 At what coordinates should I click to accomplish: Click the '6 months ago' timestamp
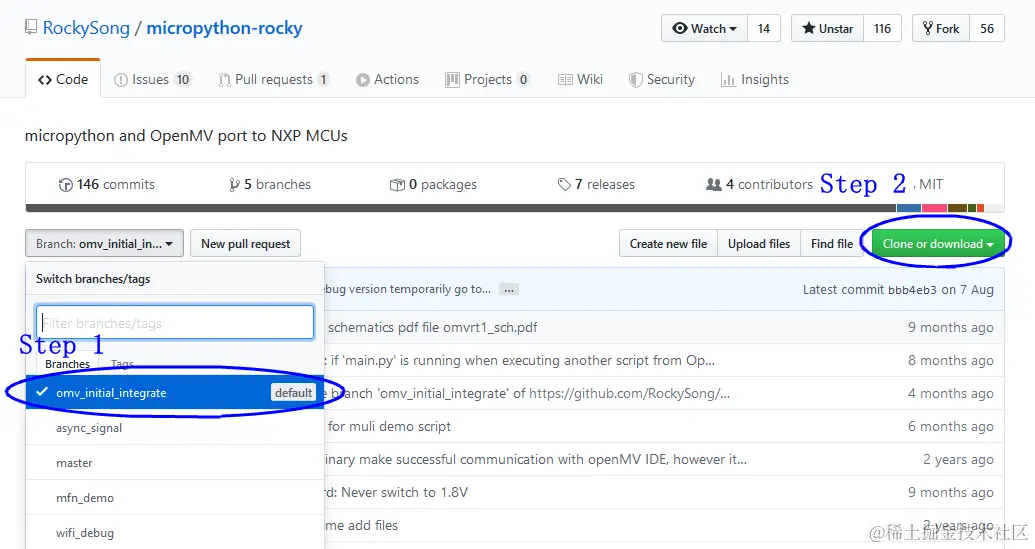[951, 426]
